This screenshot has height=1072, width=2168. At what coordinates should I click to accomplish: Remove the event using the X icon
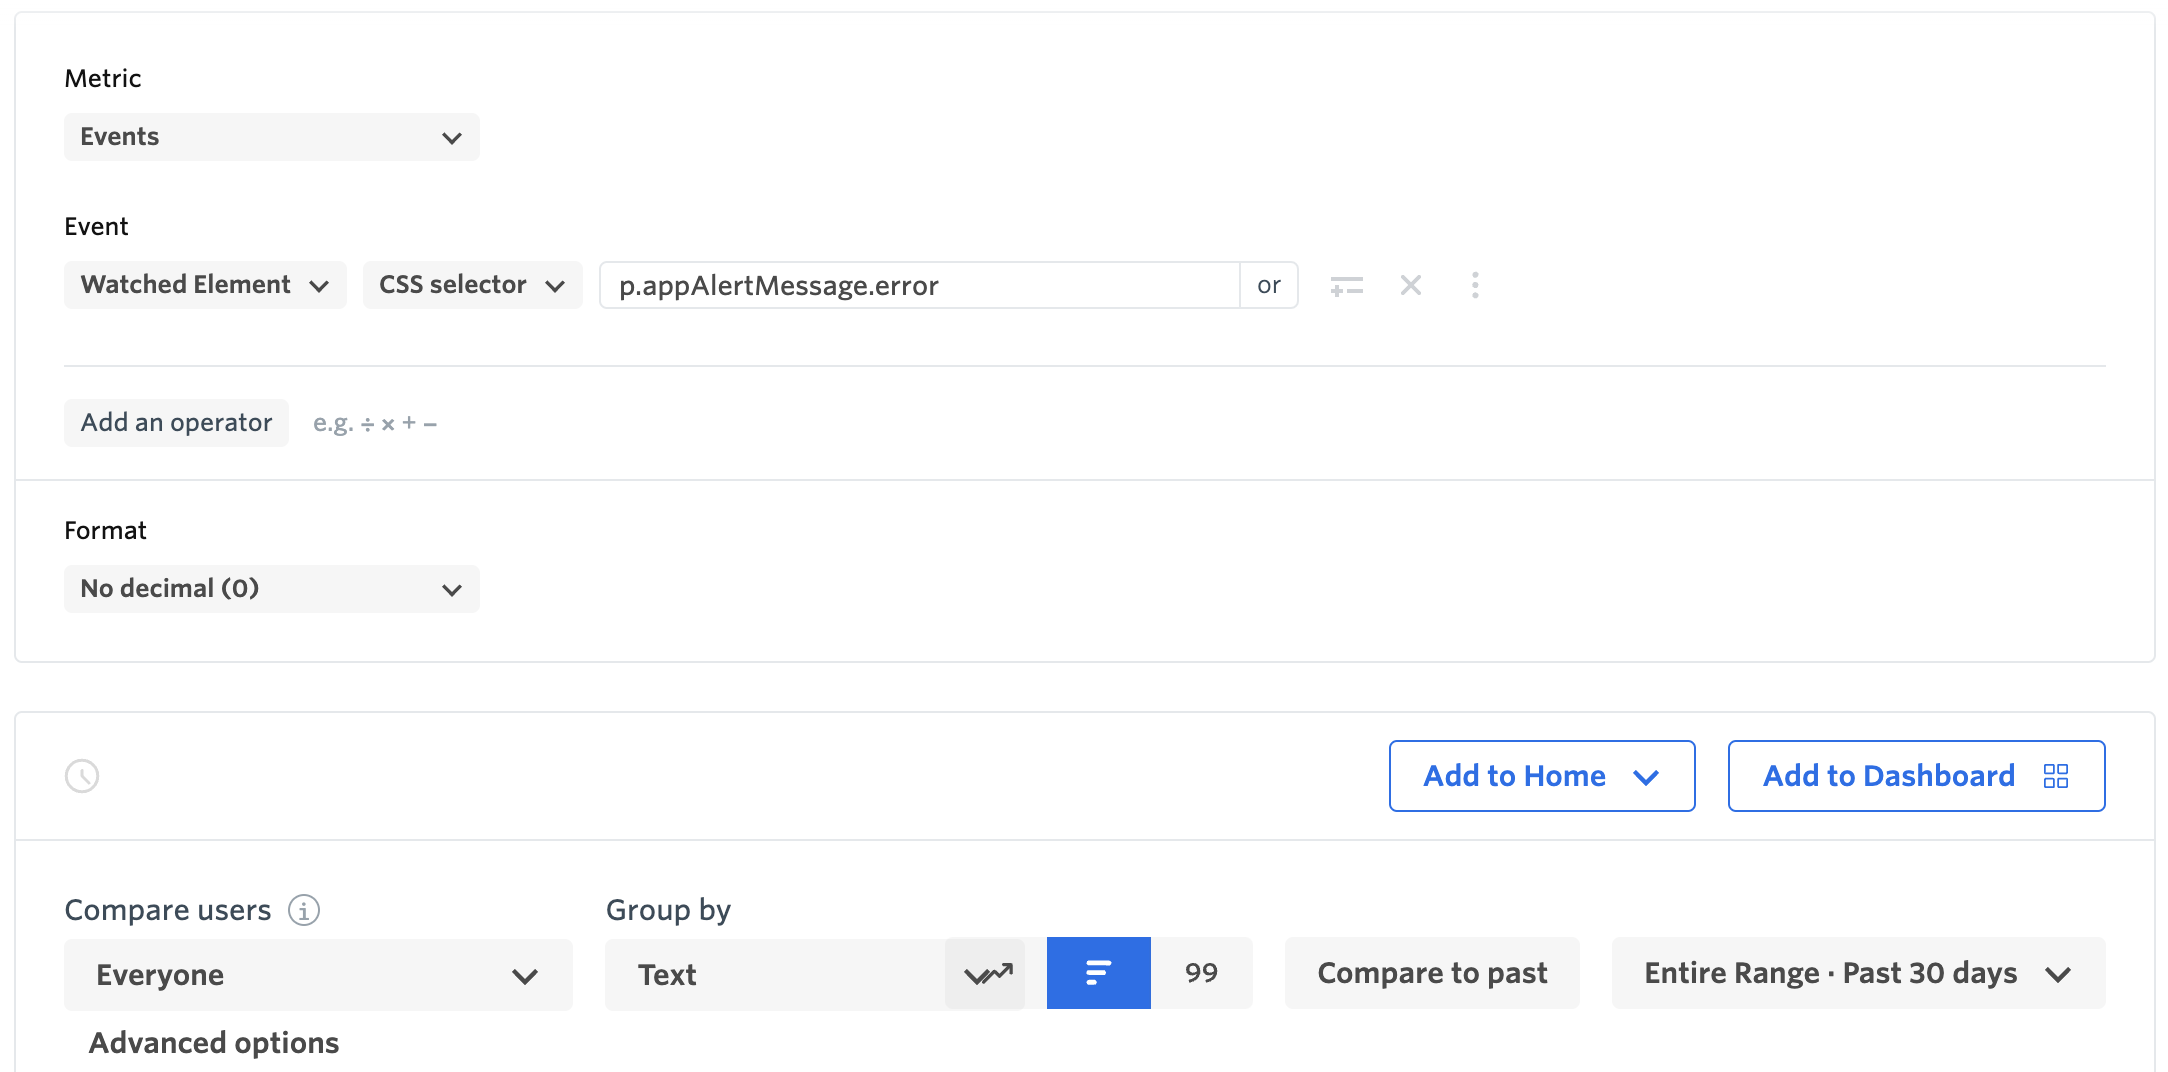click(x=1410, y=285)
